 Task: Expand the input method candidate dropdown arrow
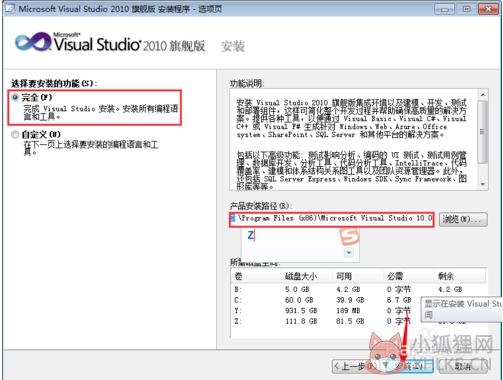tap(349, 253)
